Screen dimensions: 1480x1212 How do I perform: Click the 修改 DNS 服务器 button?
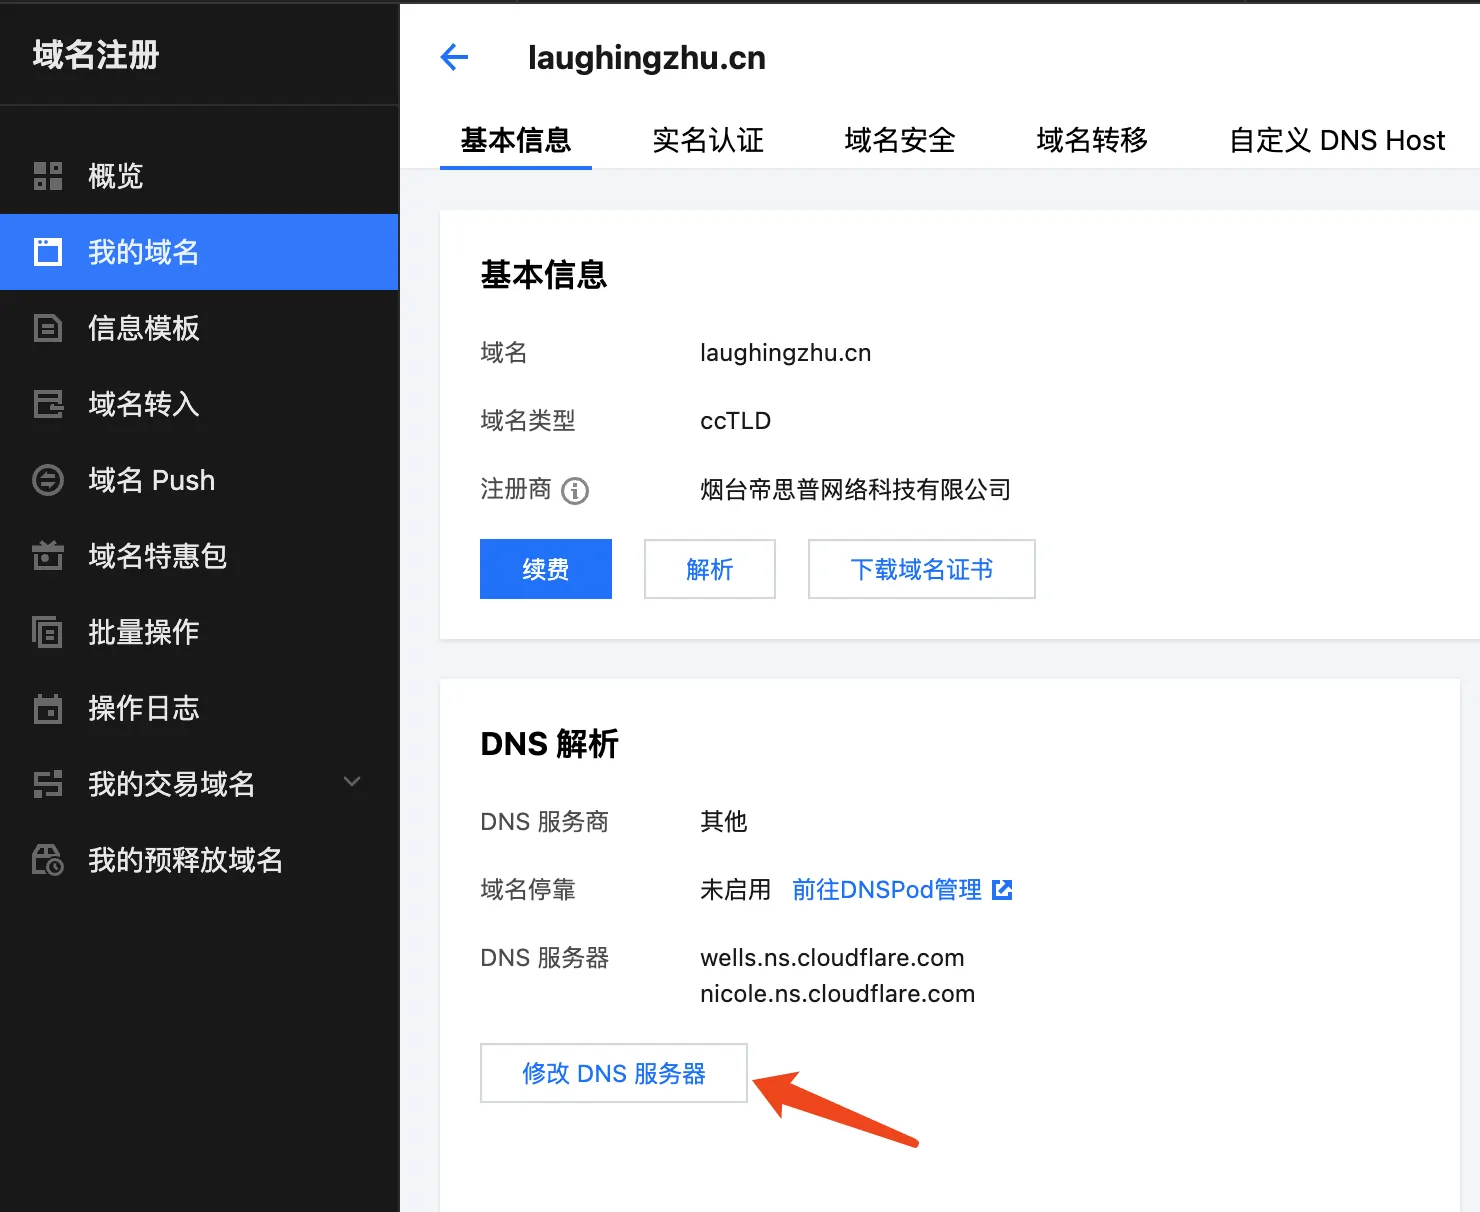(x=613, y=1073)
